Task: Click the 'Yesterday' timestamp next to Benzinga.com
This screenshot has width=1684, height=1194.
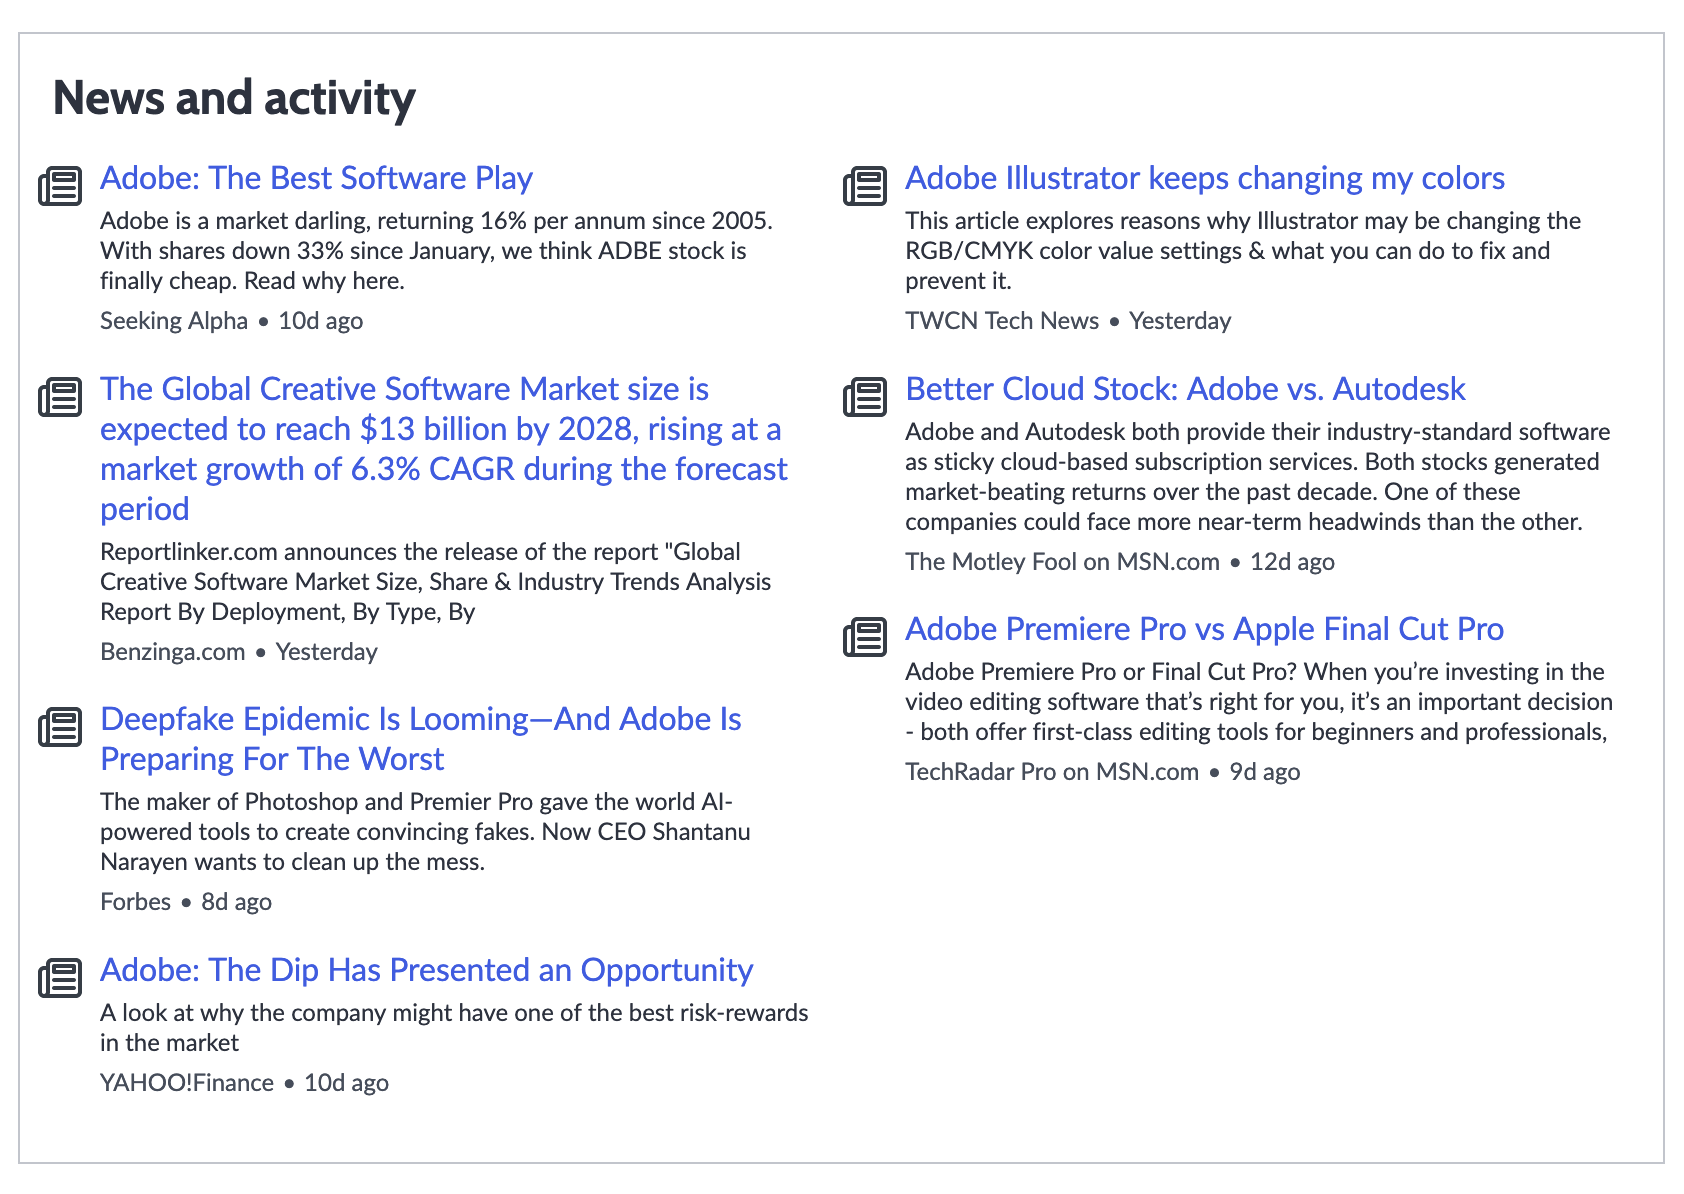Action: (327, 652)
